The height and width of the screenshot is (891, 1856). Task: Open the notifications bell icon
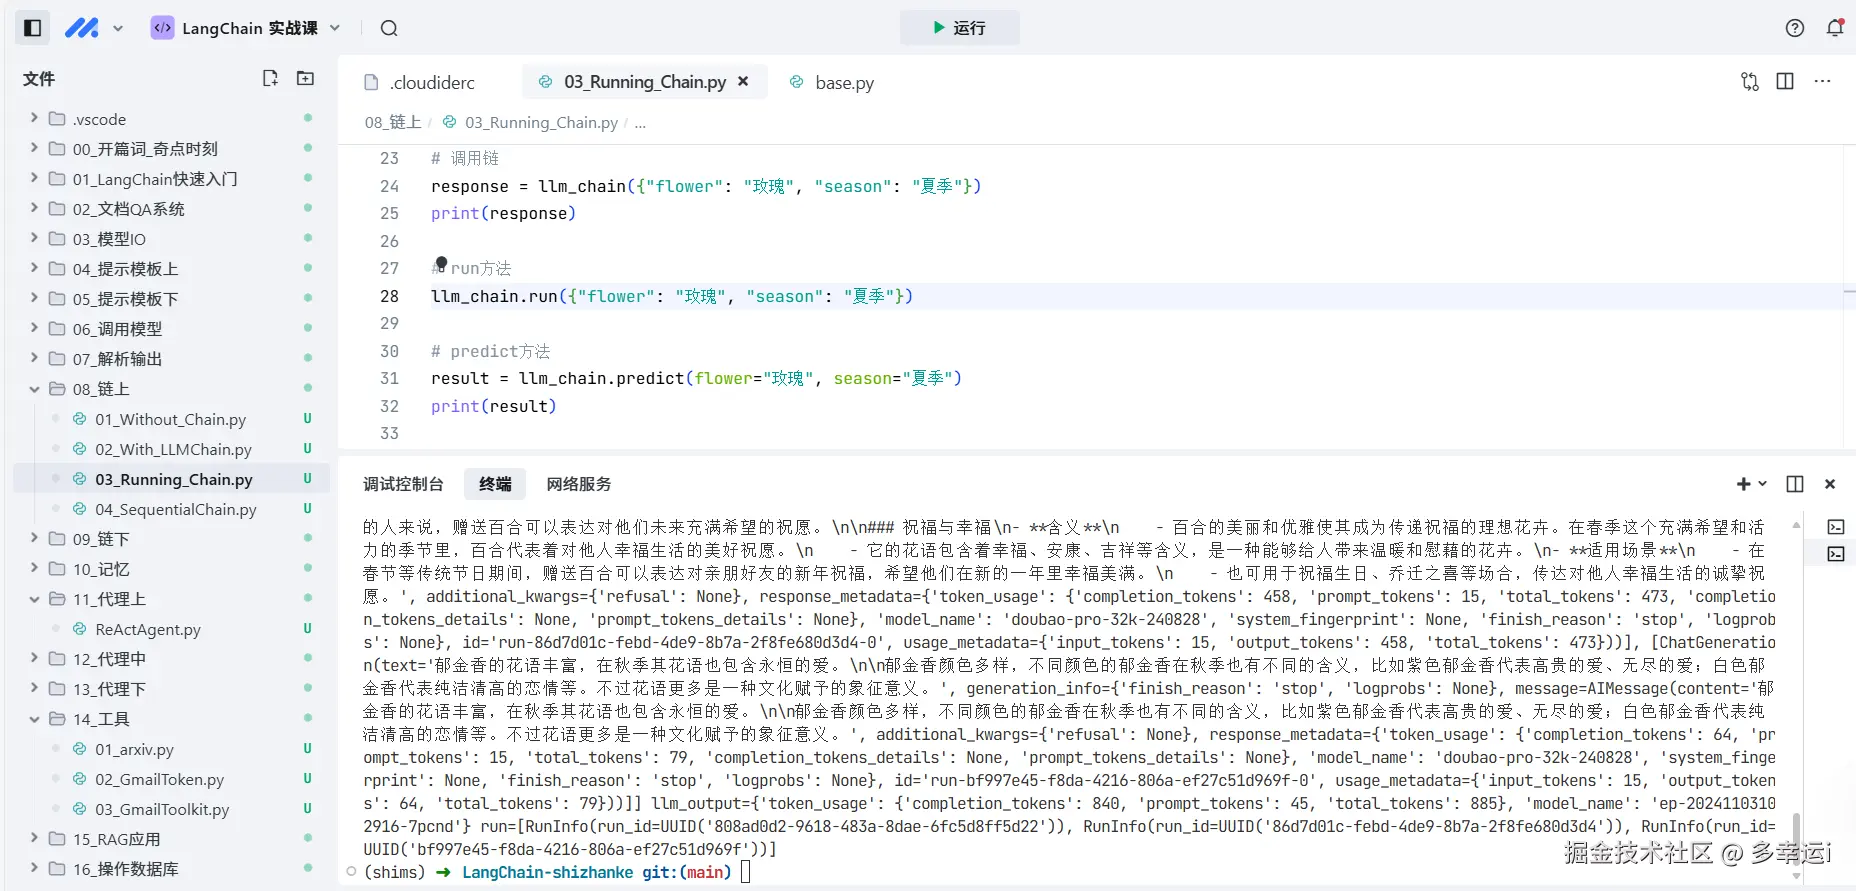(1835, 28)
